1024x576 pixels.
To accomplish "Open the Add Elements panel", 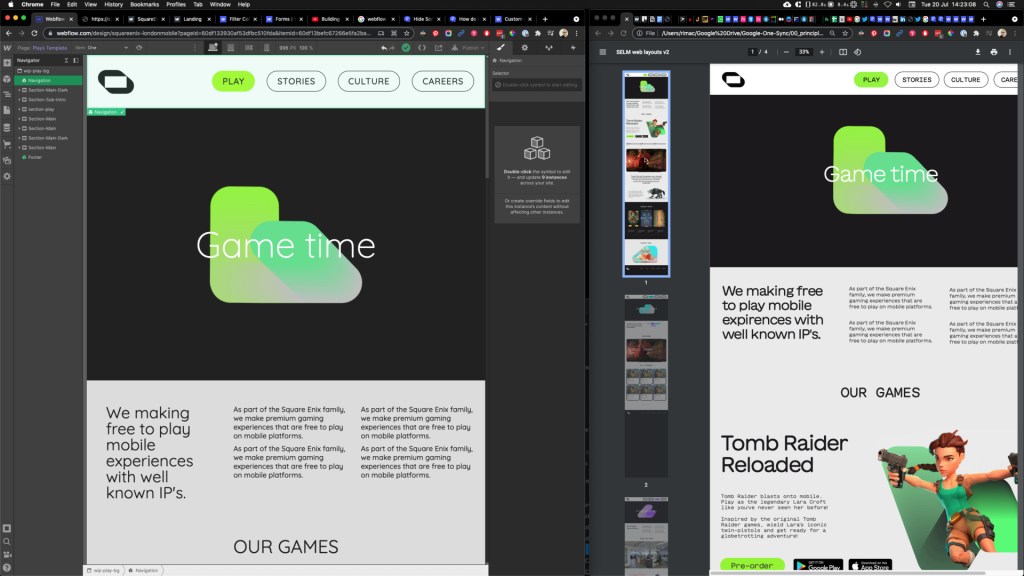I will [x=8, y=64].
